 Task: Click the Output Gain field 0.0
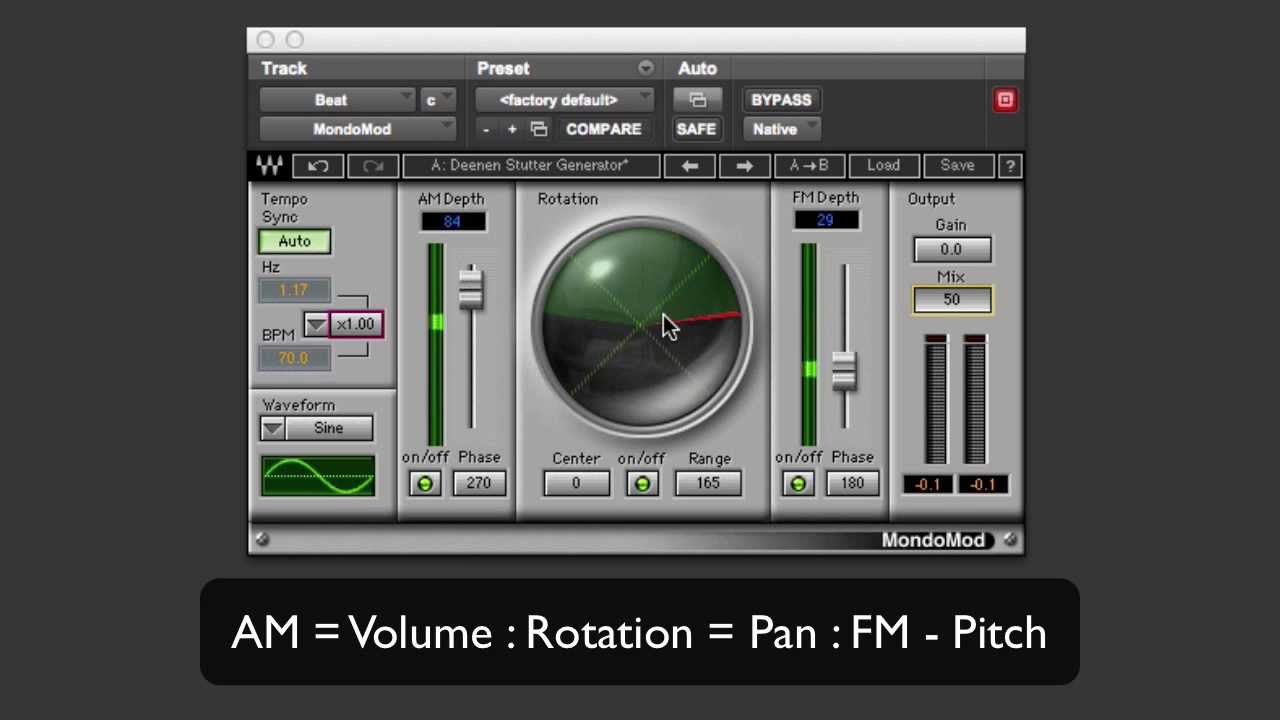951,249
